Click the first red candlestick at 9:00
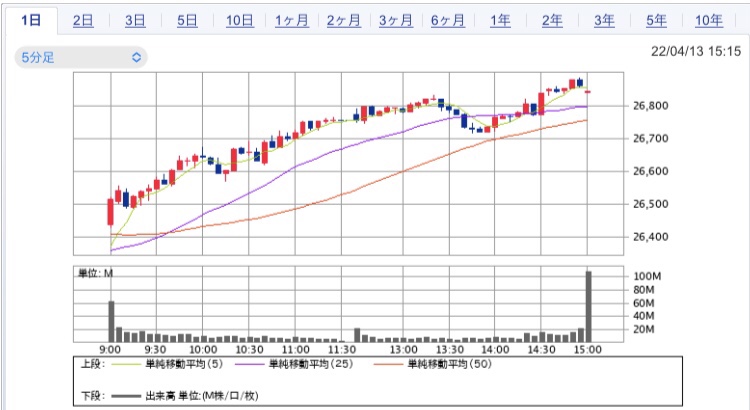 pyautogui.click(x=110, y=212)
